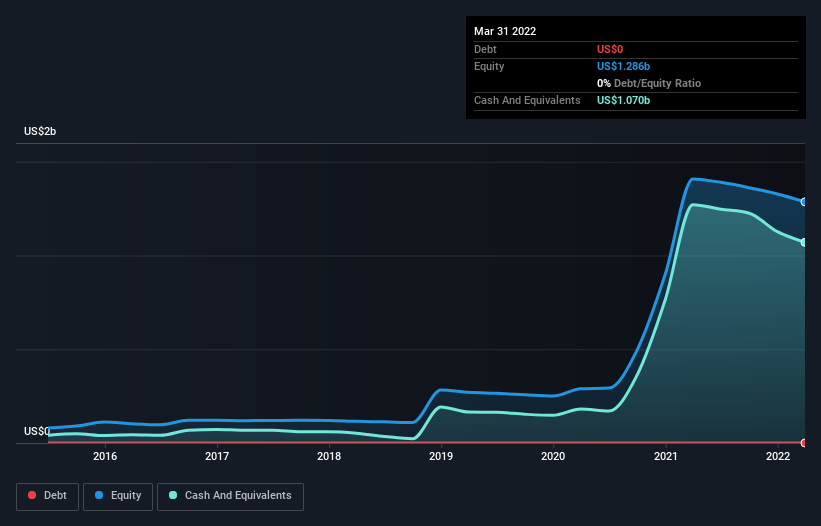The height and width of the screenshot is (526, 821).
Task: Click the Debt row label in tooltip
Action: [x=485, y=49]
